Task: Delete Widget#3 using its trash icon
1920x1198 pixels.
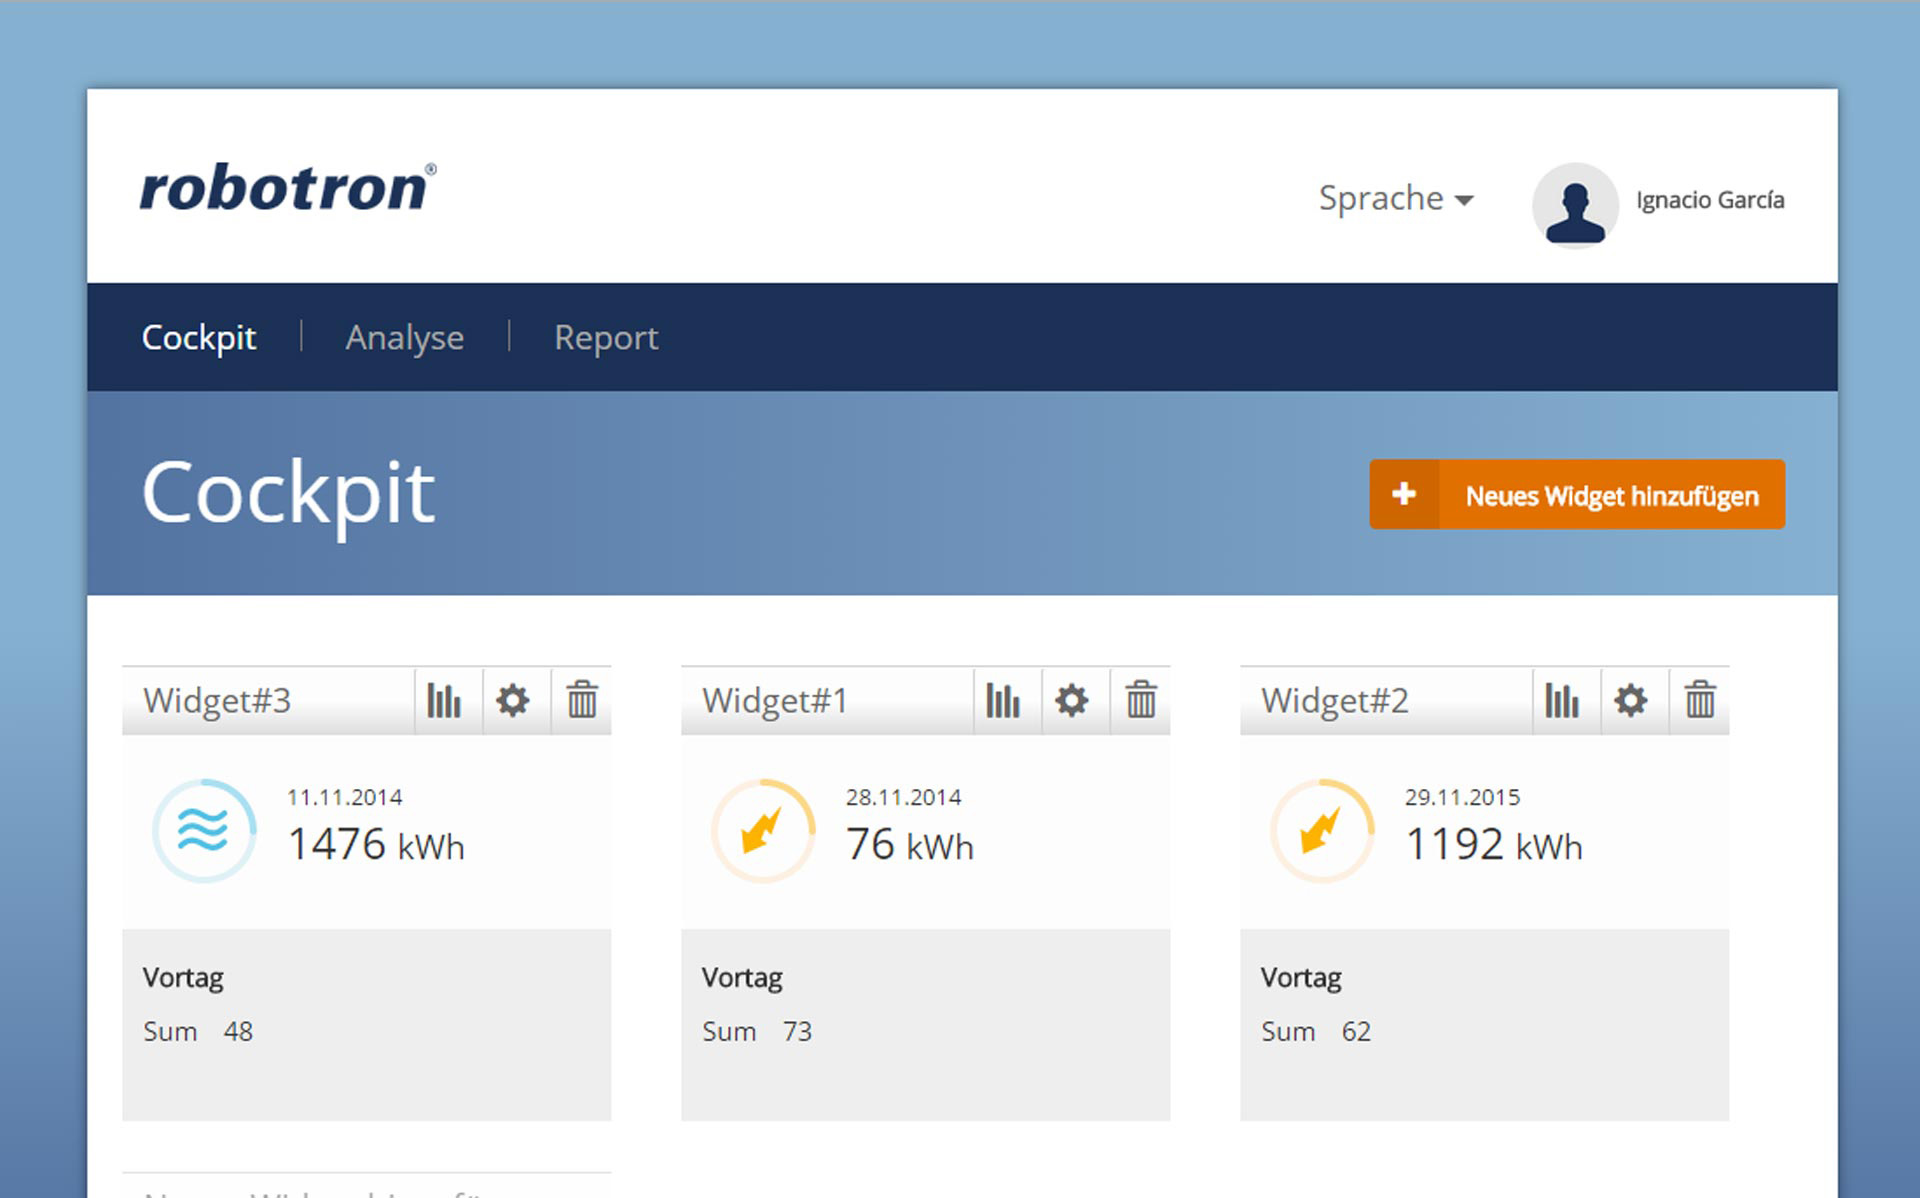Action: [x=582, y=701]
